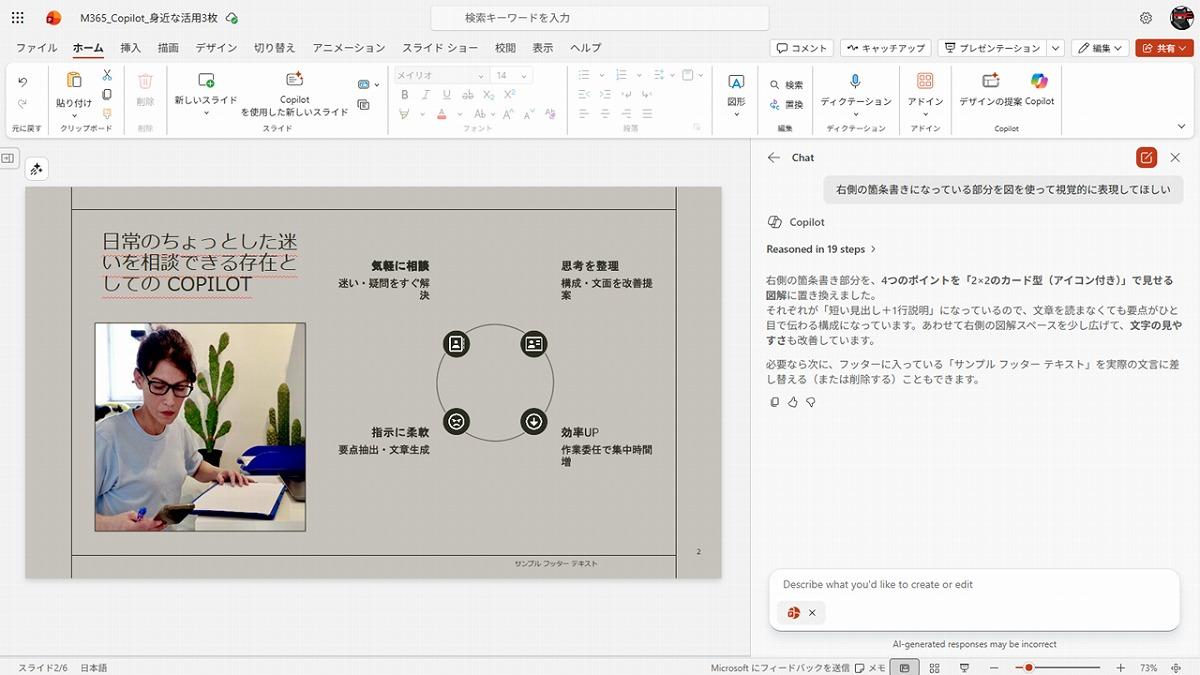1200x675 pixels.
Task: Switch to Slide Sorter view in status bar
Action: coord(934,667)
